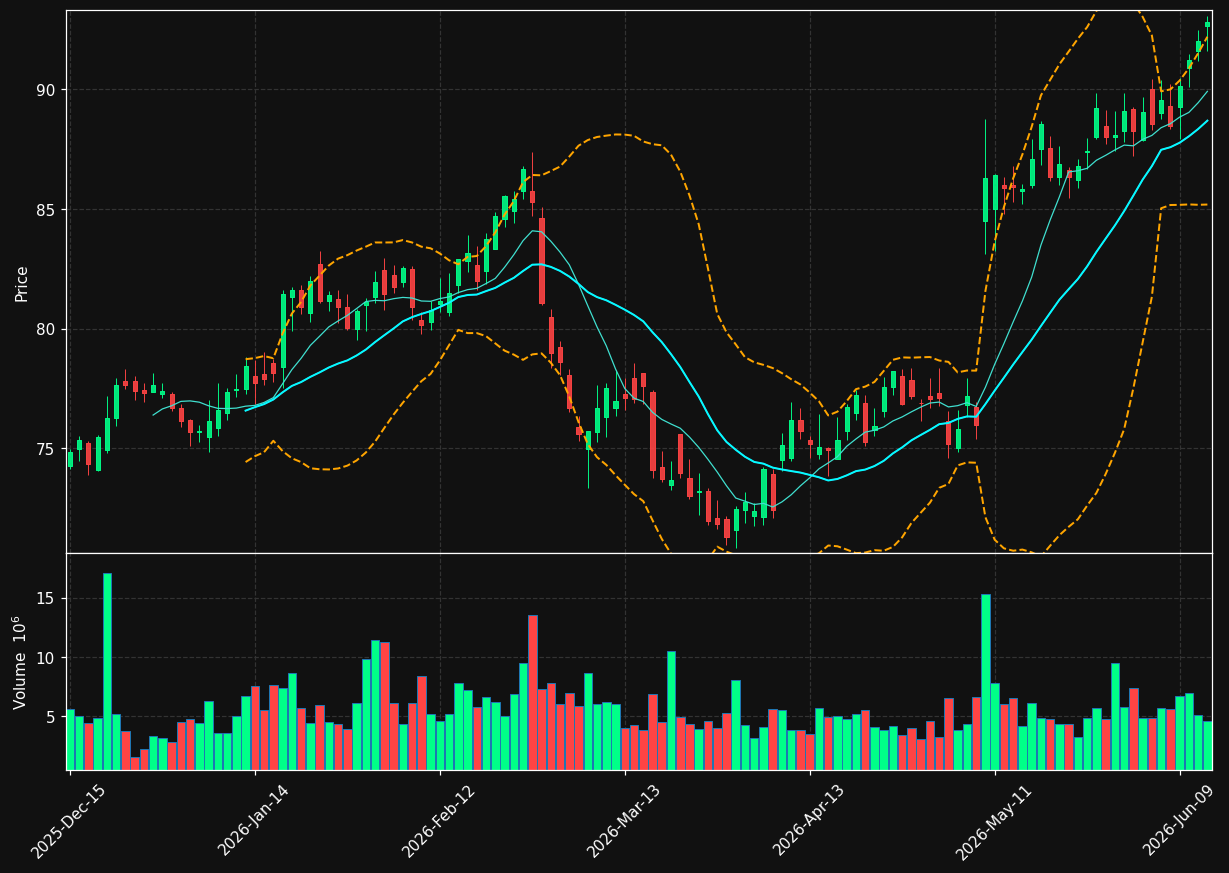Click the 10 volume axis label
The height and width of the screenshot is (873, 1229).
pos(48,657)
